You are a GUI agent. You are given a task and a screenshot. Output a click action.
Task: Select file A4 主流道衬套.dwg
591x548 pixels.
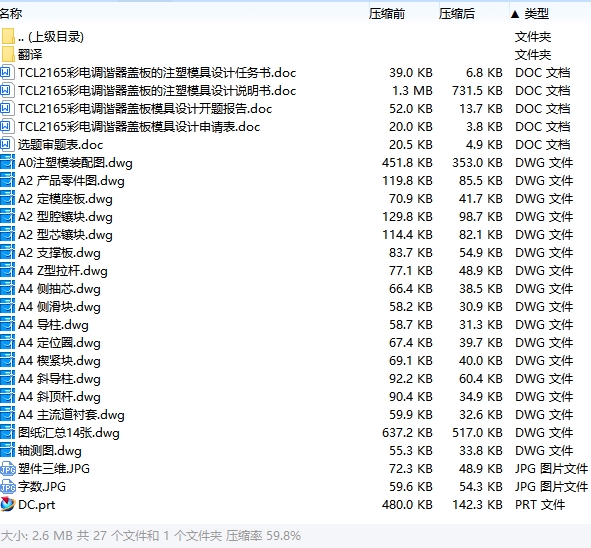[71, 415]
